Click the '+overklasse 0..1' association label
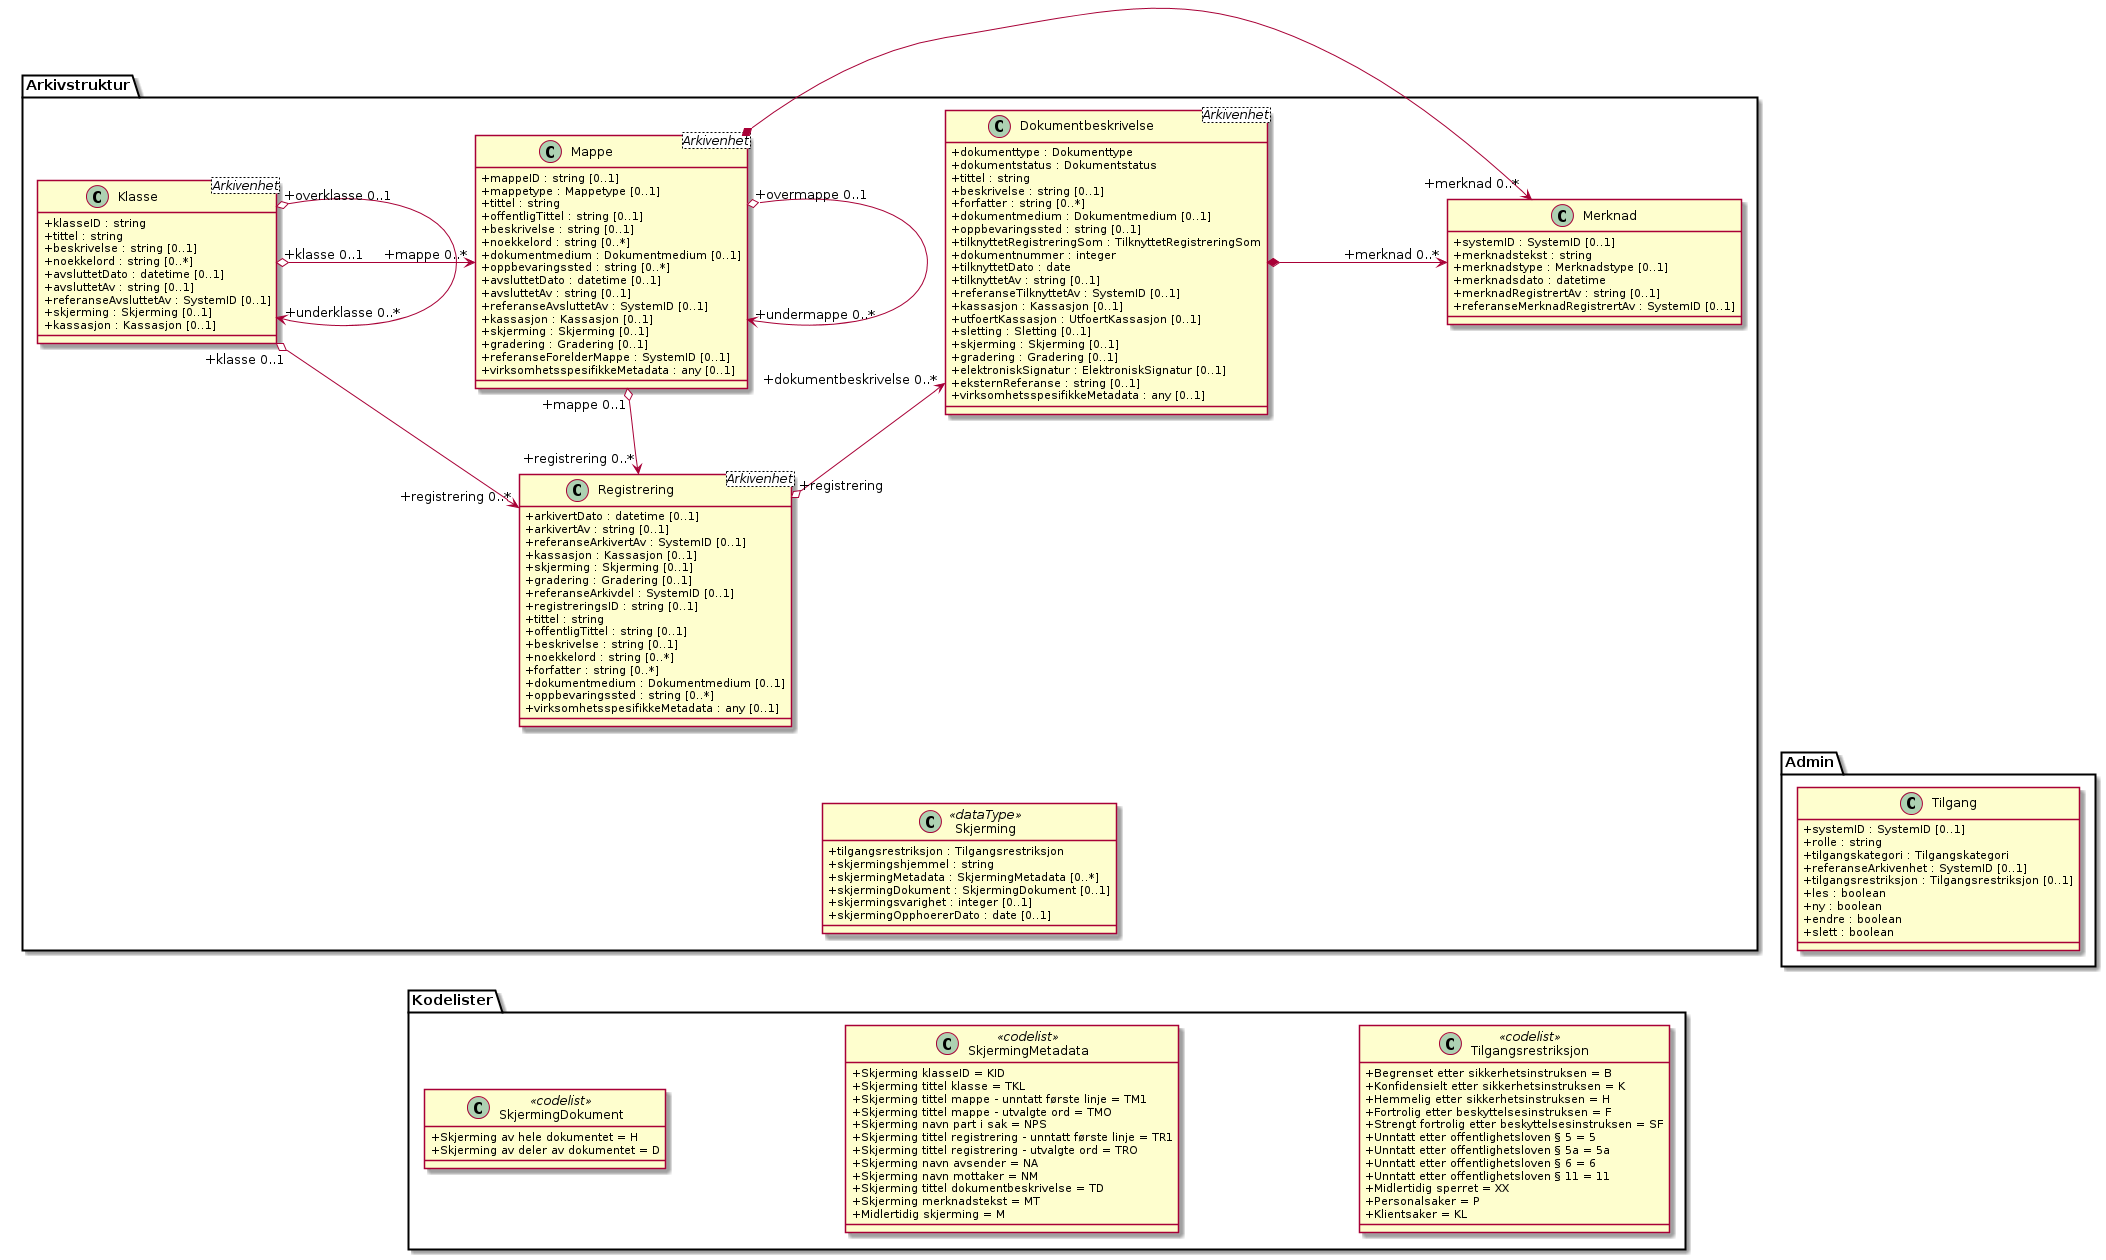 coord(338,196)
